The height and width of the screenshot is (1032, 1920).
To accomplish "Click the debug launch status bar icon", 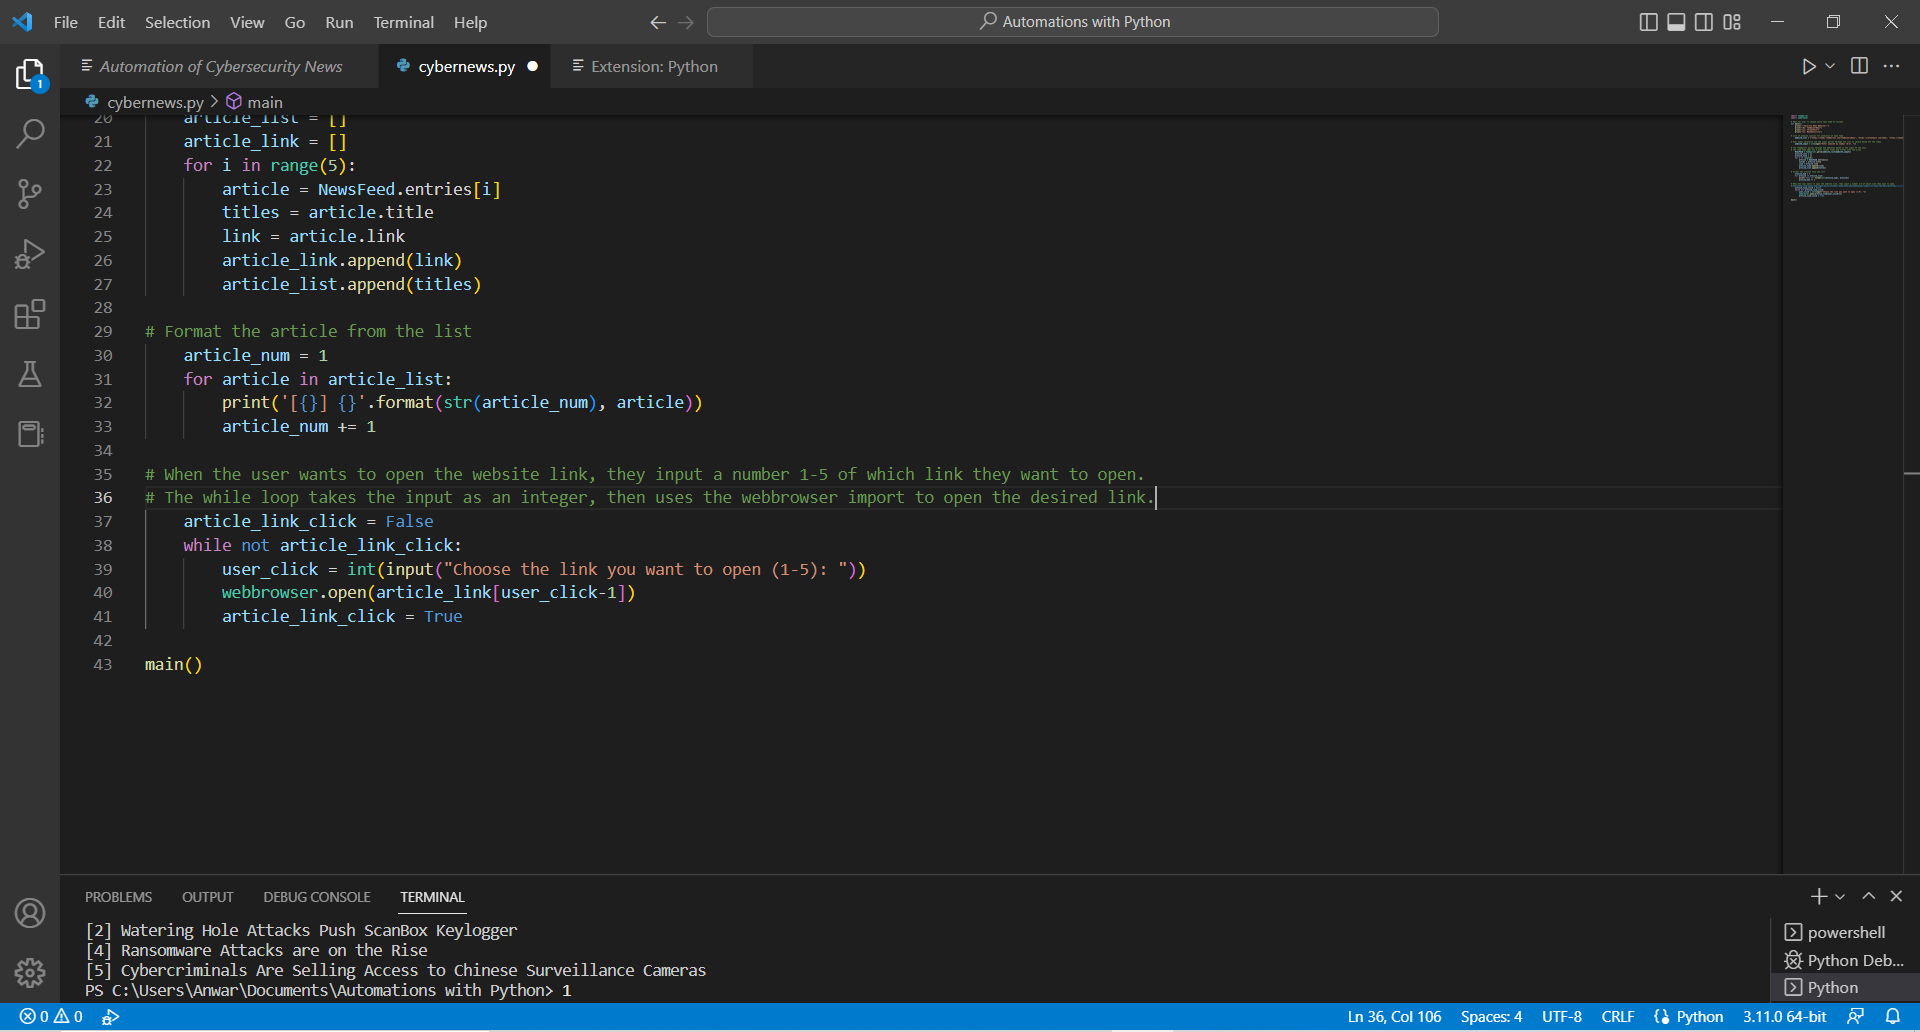I will (x=110, y=1016).
